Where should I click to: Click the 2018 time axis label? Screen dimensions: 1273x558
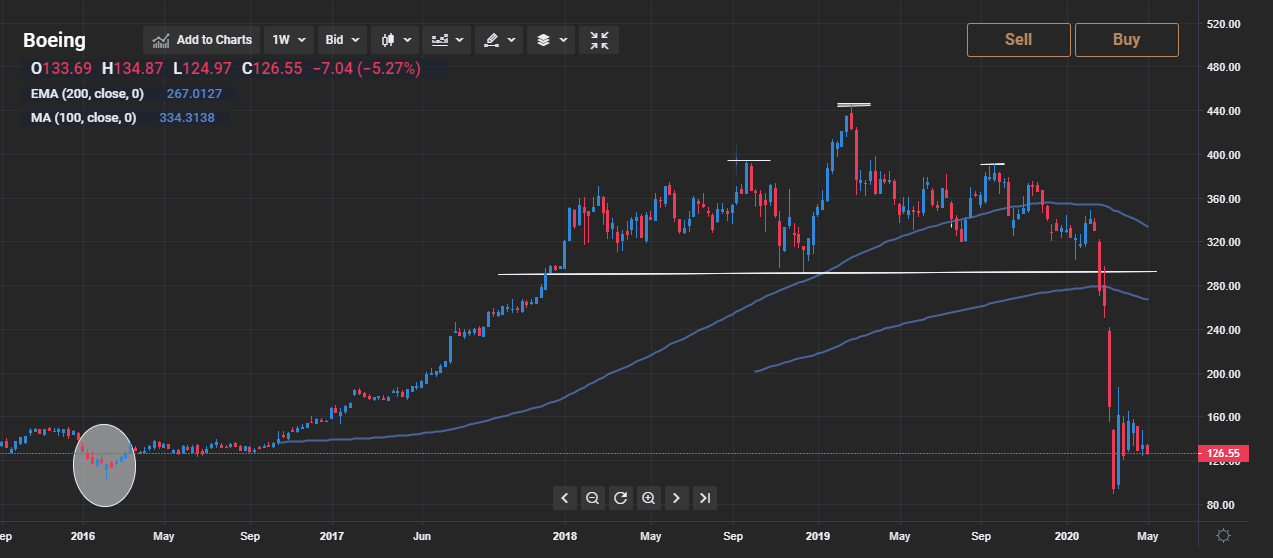[565, 536]
